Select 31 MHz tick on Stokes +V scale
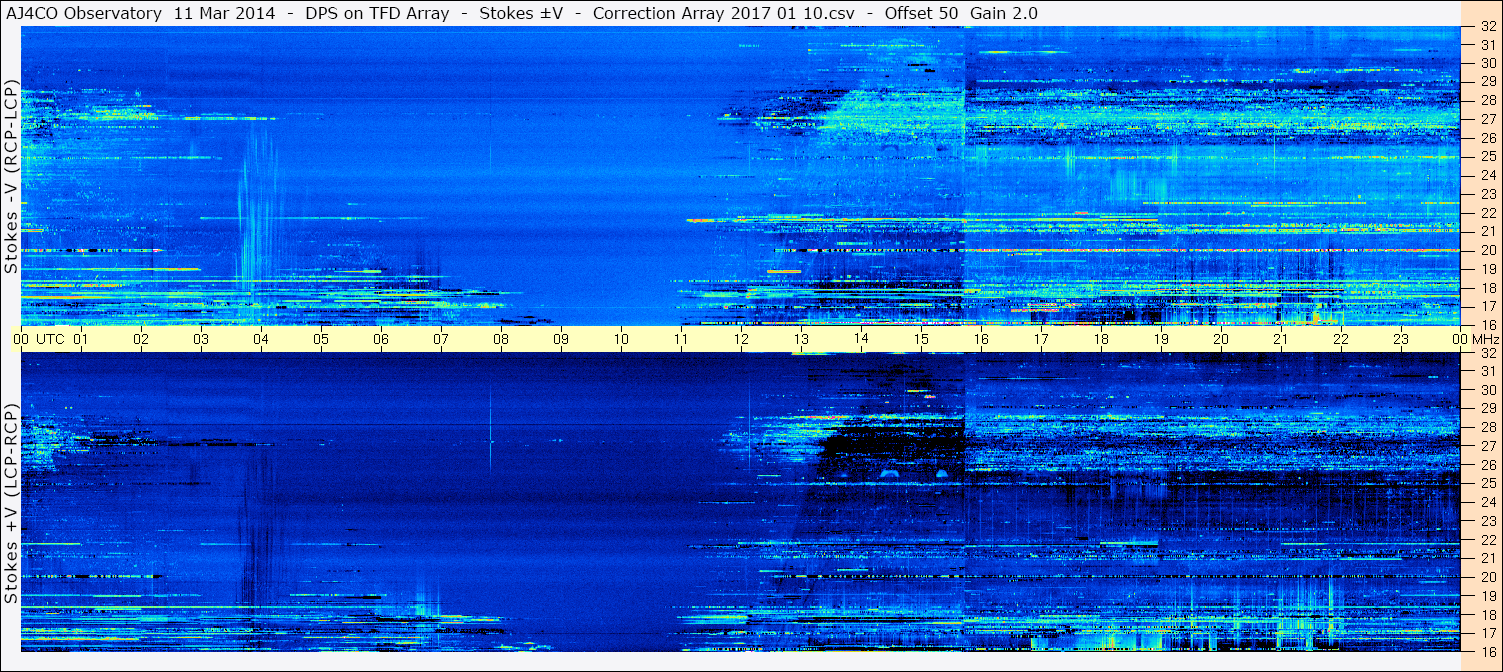The height and width of the screenshot is (672, 1503). click(x=1488, y=371)
